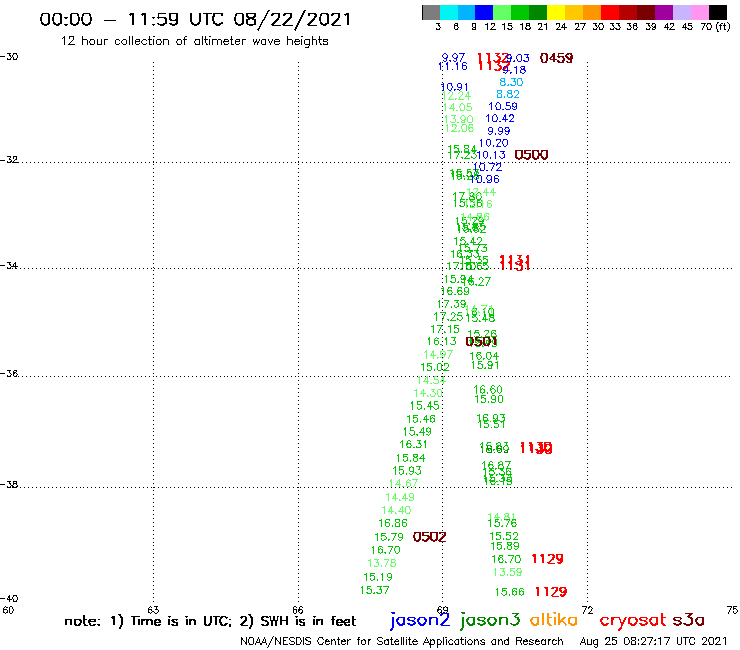Click the 'jason2' legend label

pyautogui.click(x=420, y=620)
